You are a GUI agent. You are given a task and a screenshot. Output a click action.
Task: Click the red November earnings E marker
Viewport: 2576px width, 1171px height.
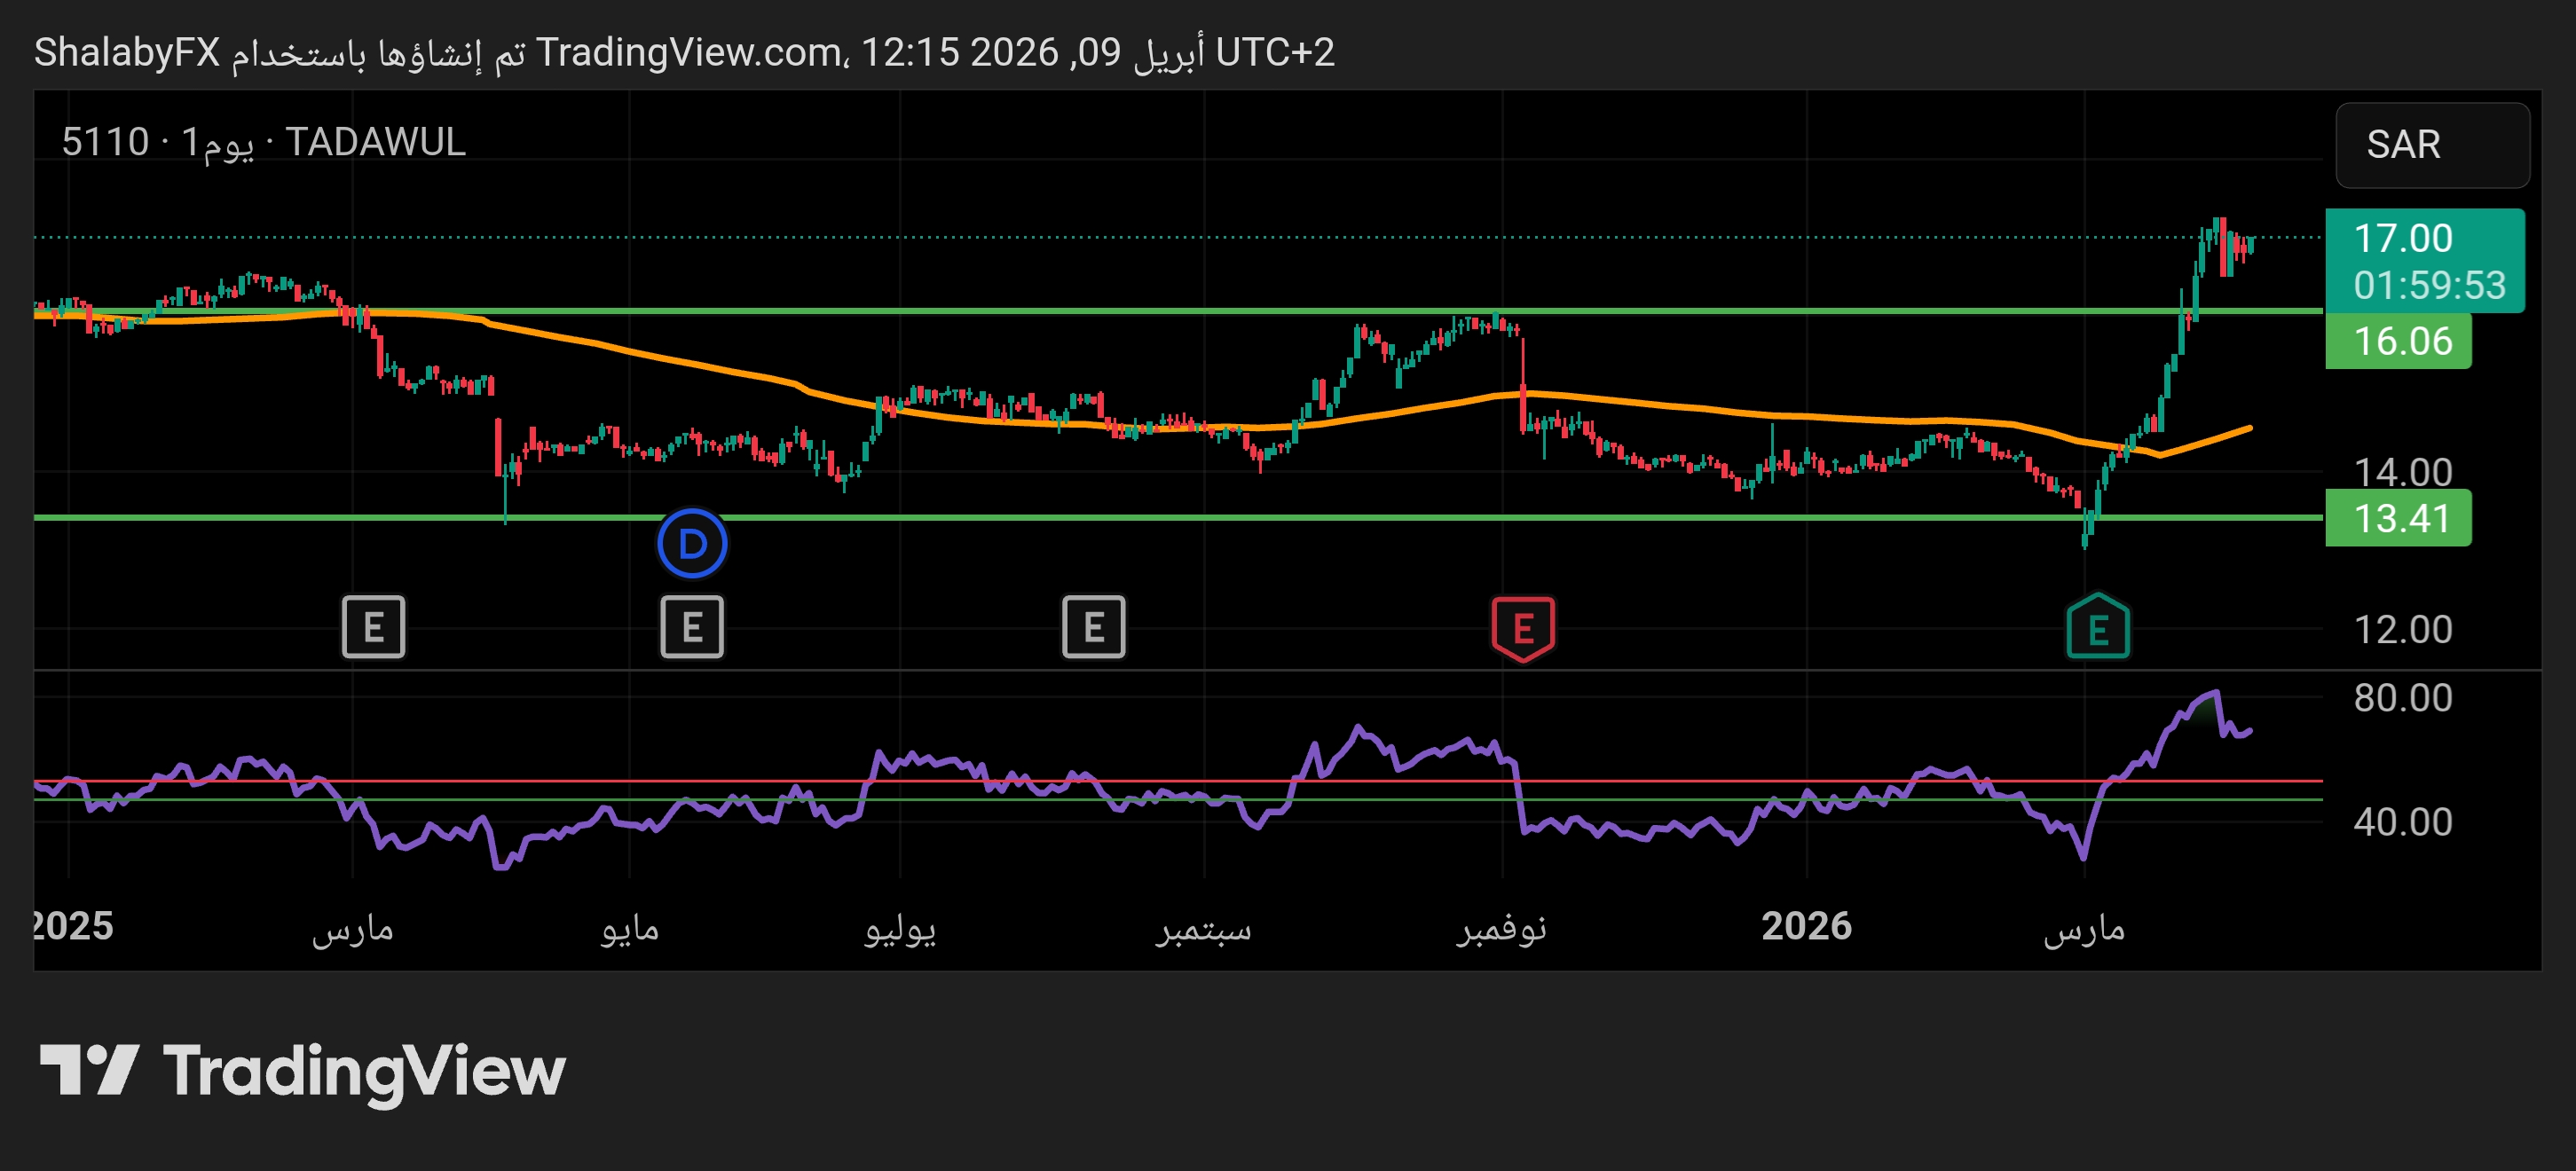pyautogui.click(x=1522, y=628)
